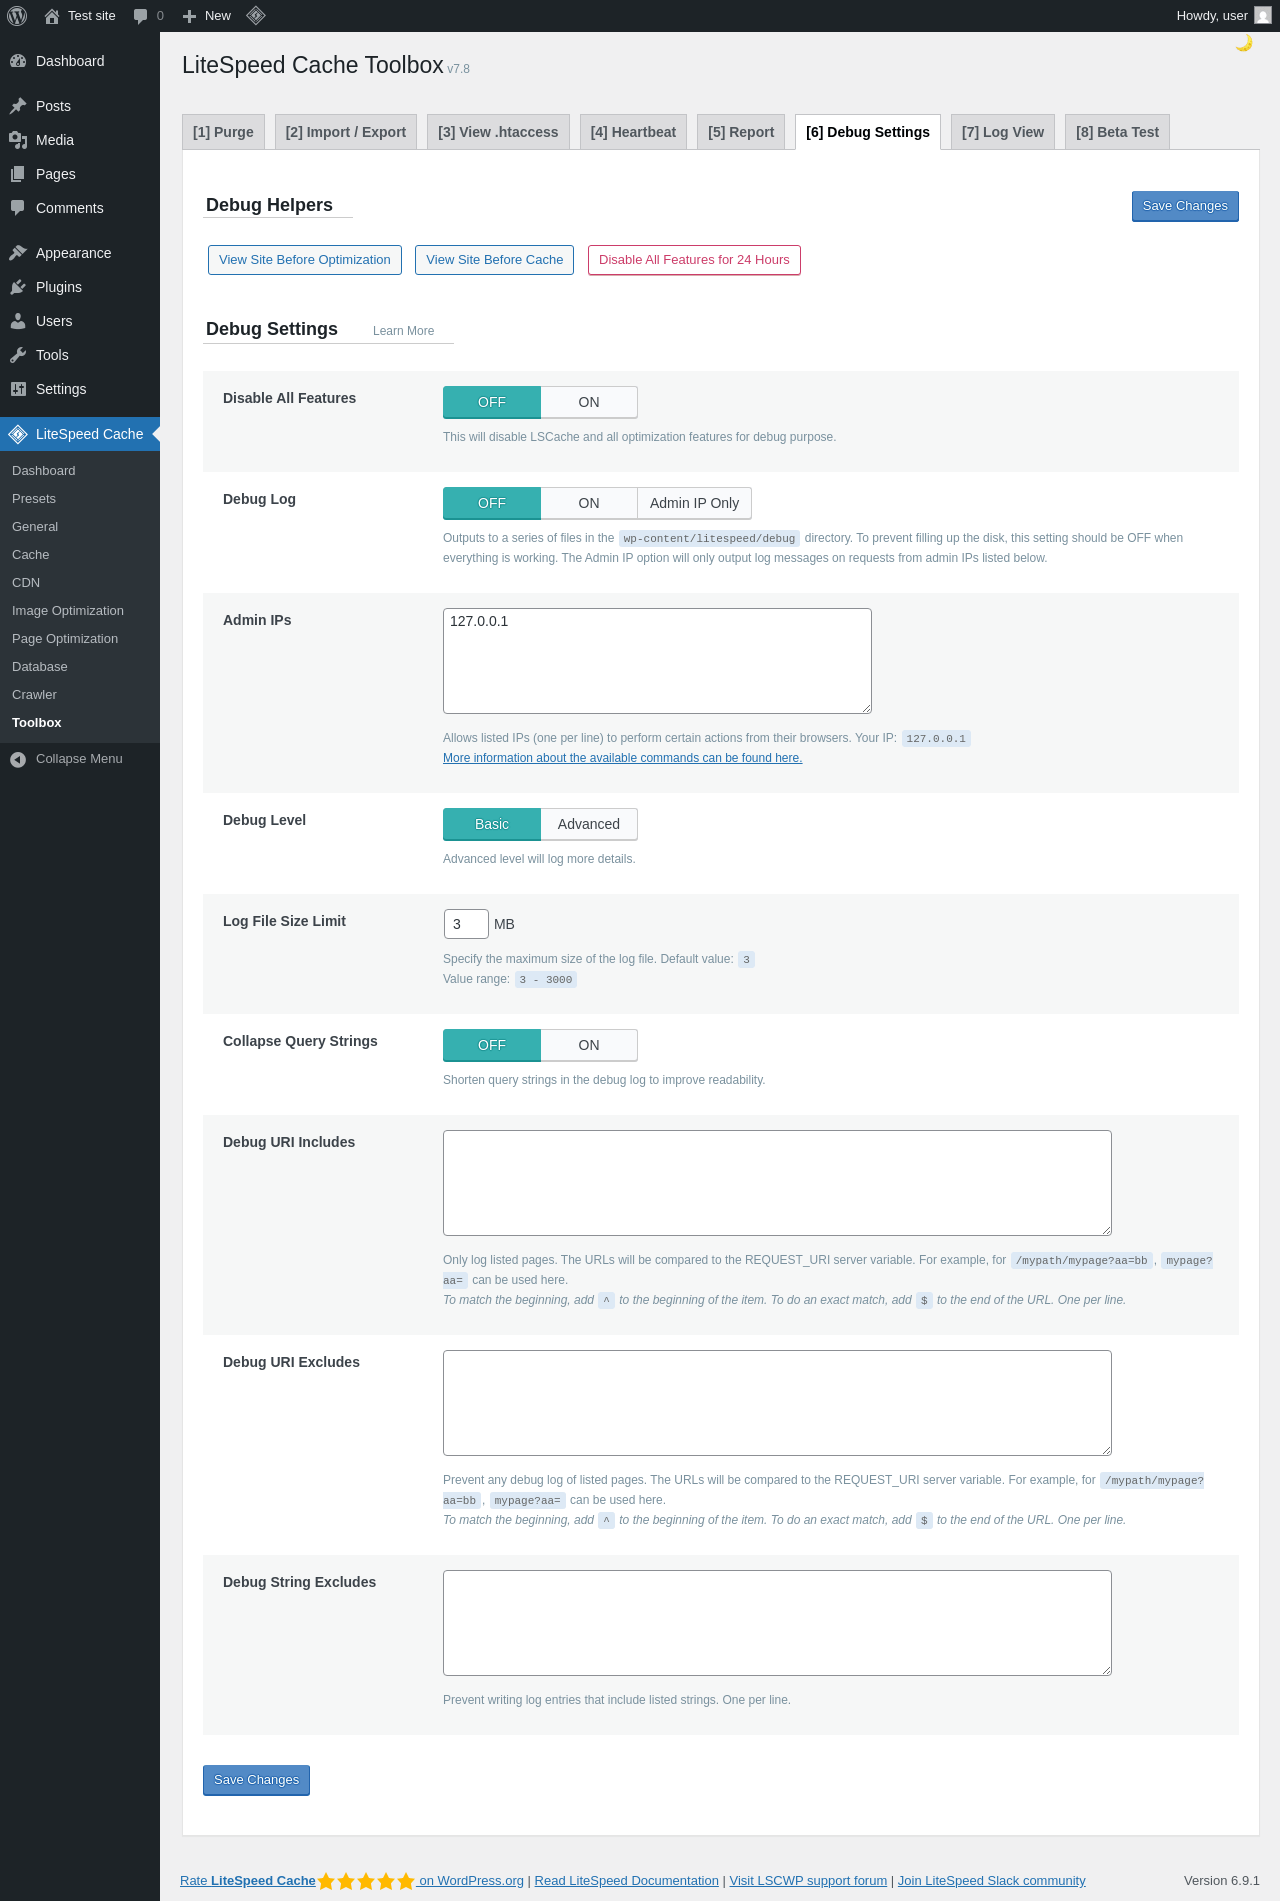The width and height of the screenshot is (1280, 1901).
Task: Click the Media icon in sidebar
Action: (18, 140)
